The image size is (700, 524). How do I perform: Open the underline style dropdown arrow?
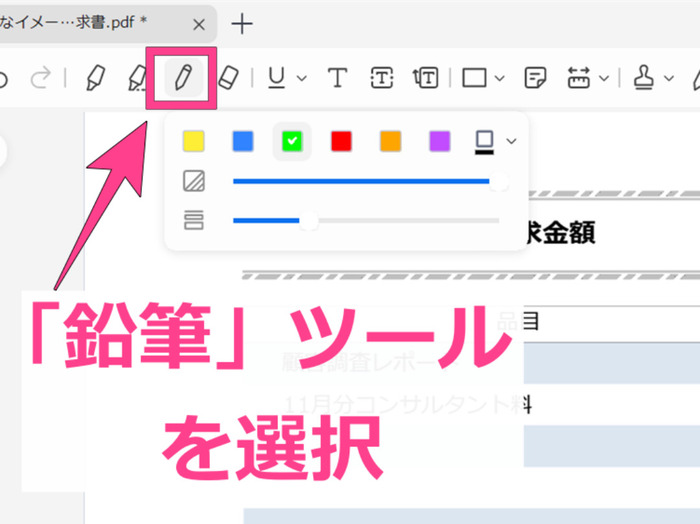[x=302, y=79]
